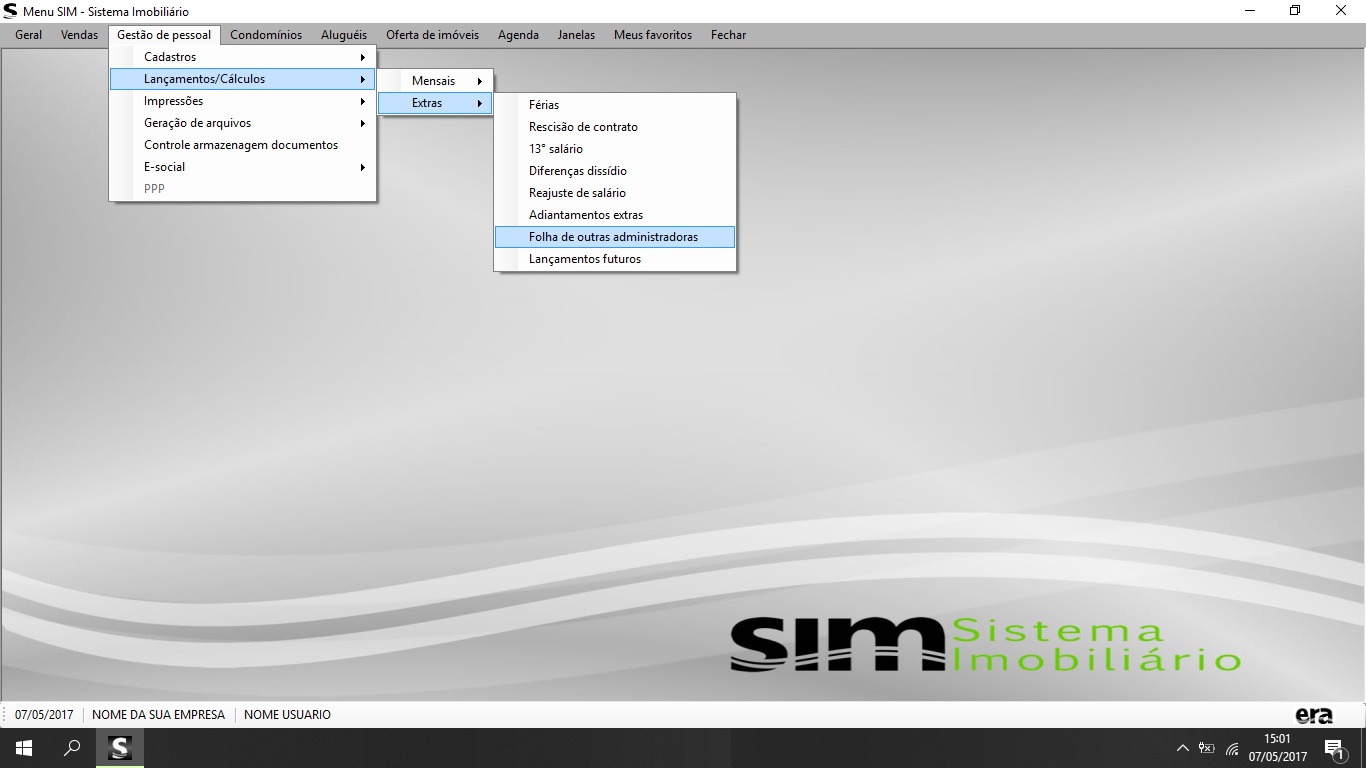Open the Aluguéis menu

click(x=344, y=35)
